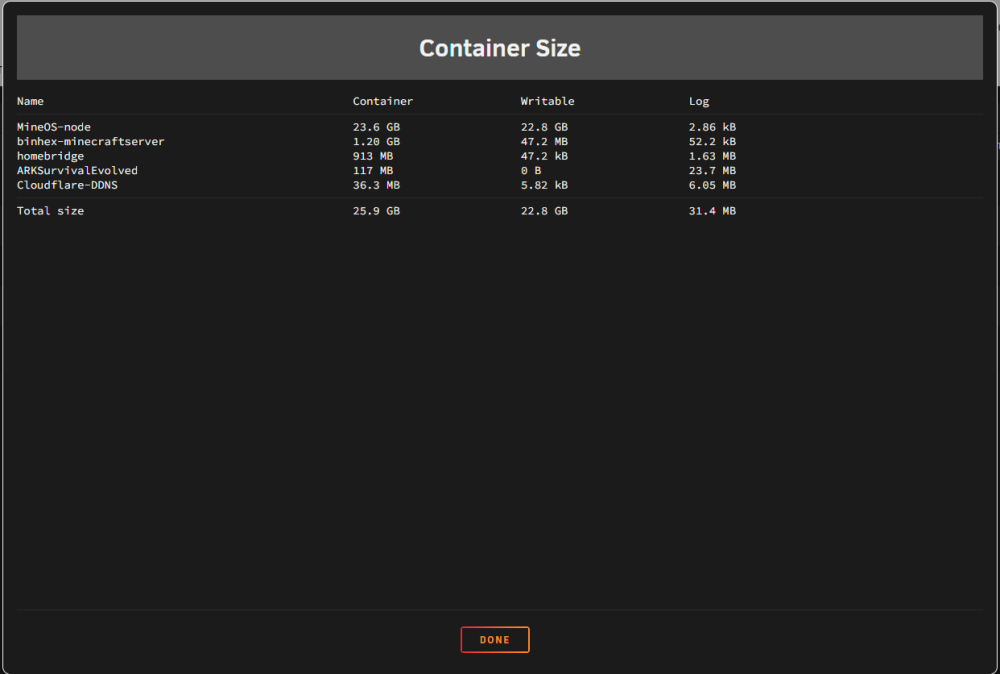Click the Total size label
The image size is (1000, 674).
tap(50, 211)
